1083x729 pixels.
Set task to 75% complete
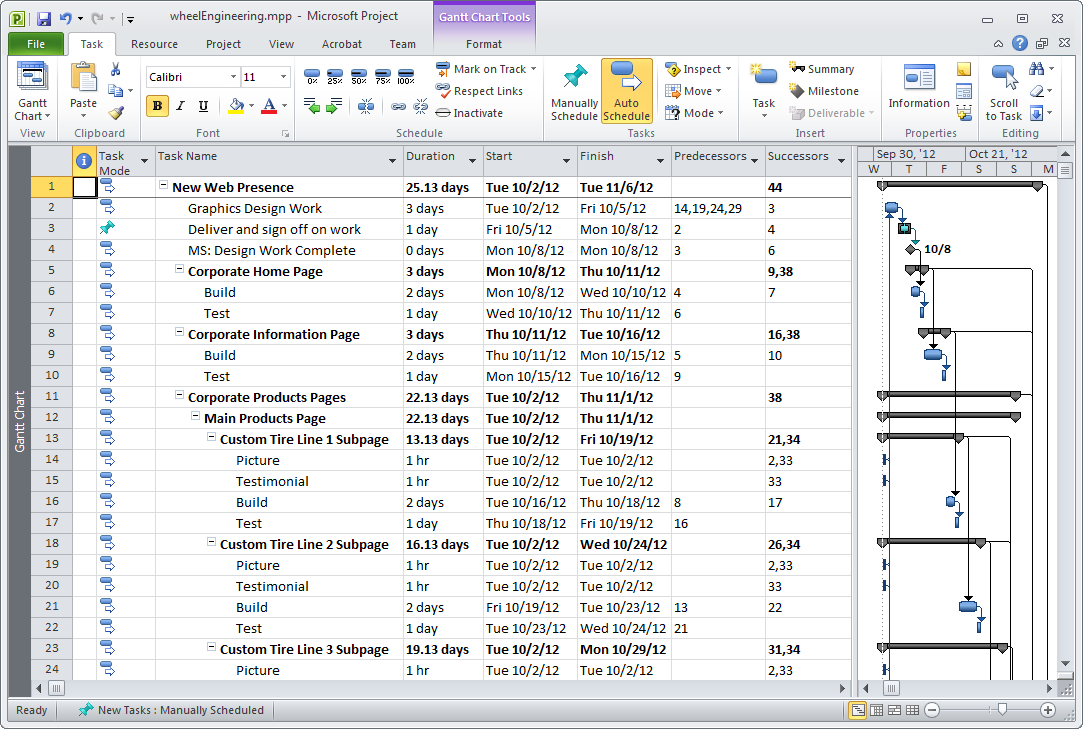pyautogui.click(x=382, y=77)
